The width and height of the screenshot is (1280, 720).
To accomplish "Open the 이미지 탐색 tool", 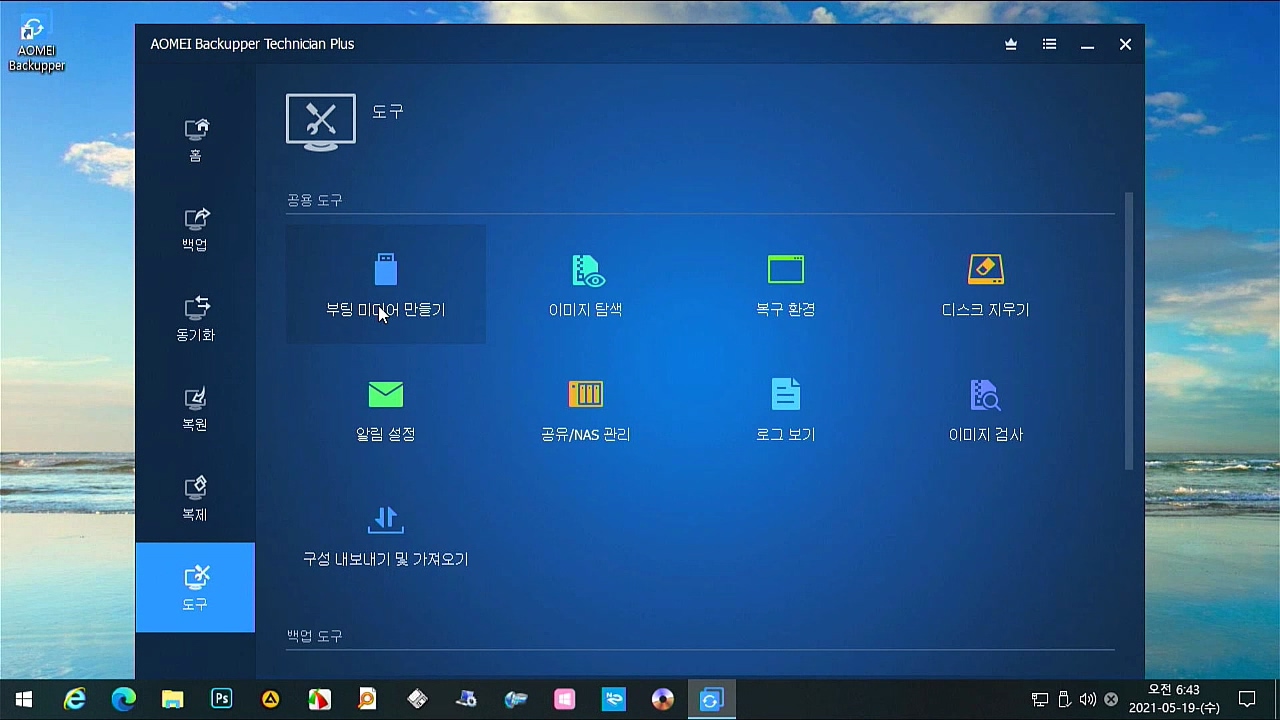I will (x=585, y=284).
